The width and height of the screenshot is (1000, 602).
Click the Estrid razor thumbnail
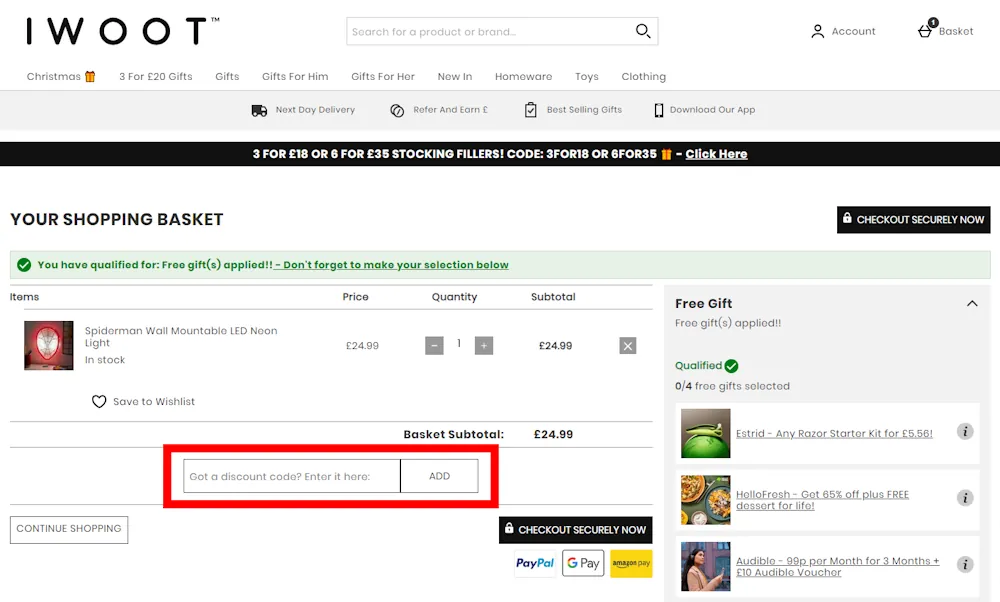(705, 434)
